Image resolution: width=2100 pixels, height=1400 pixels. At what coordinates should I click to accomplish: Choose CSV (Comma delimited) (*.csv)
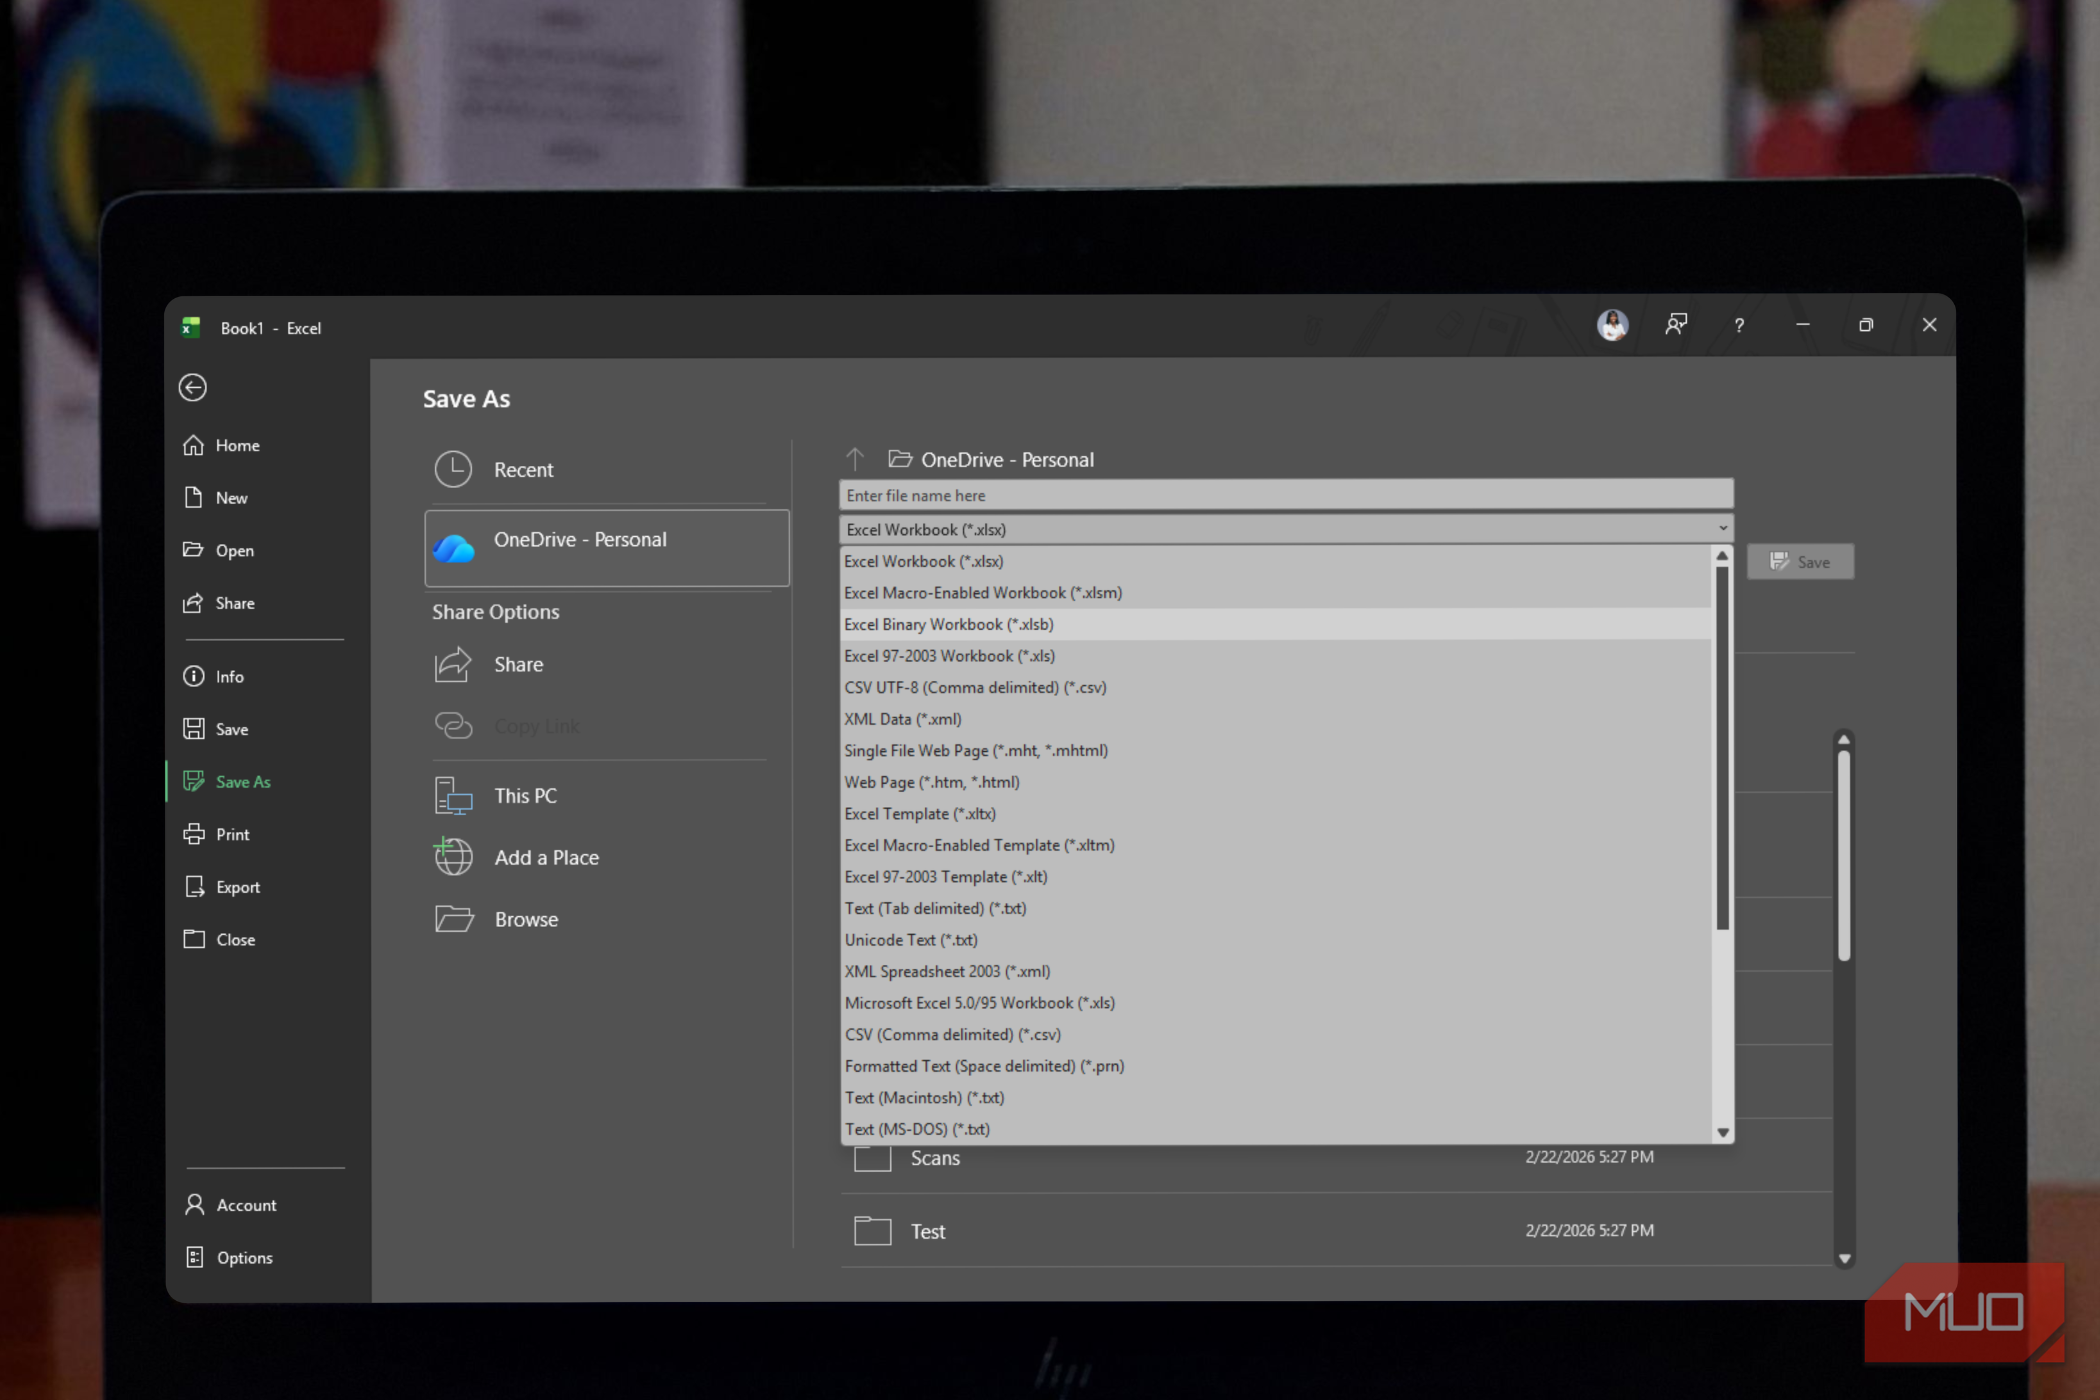click(1276, 1034)
